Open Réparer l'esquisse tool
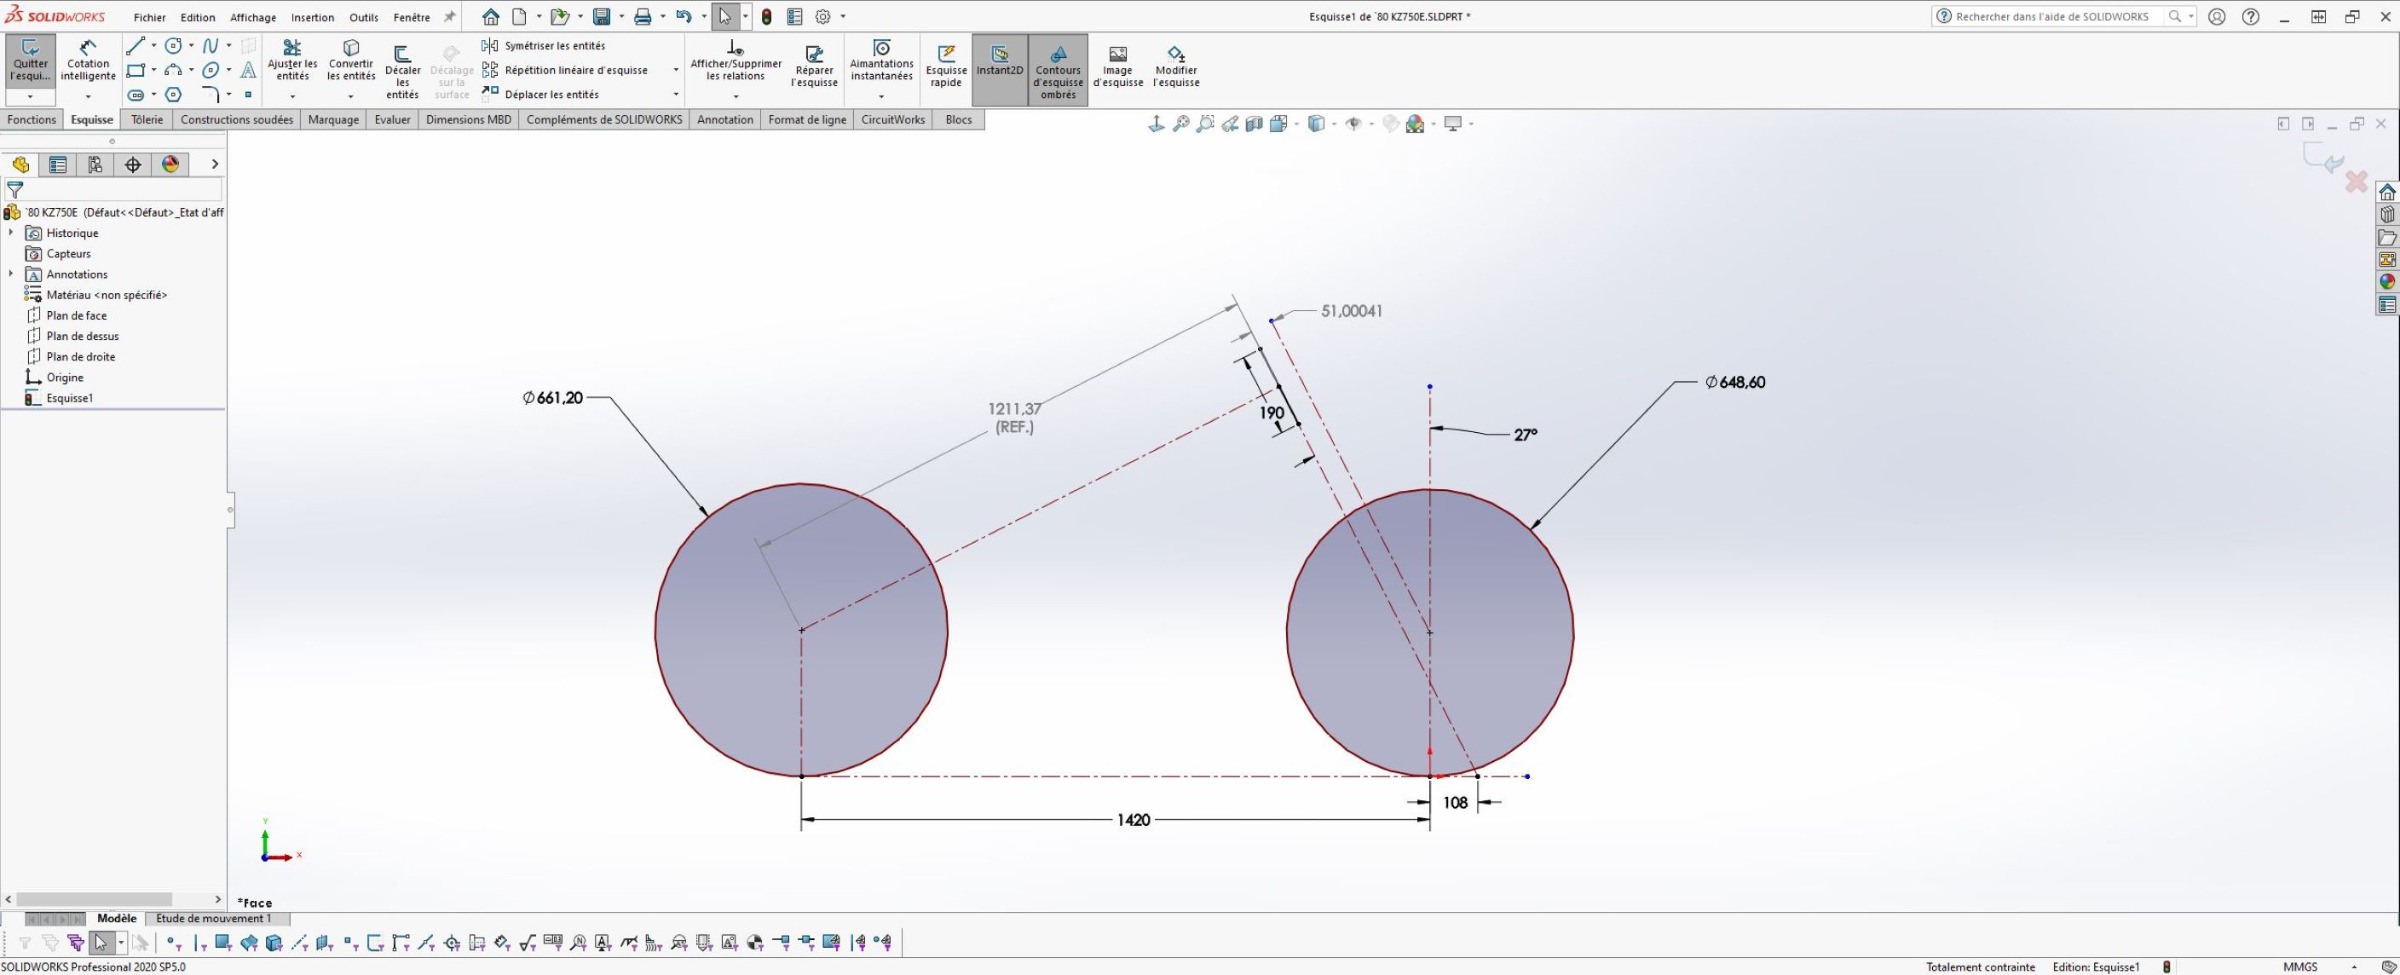The width and height of the screenshot is (2400, 975). 814,67
